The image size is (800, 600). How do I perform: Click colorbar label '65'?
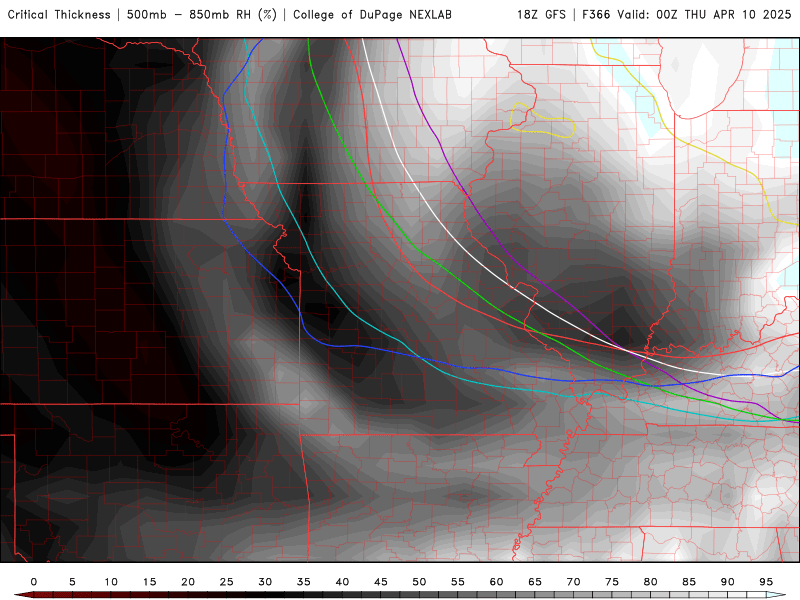[535, 582]
